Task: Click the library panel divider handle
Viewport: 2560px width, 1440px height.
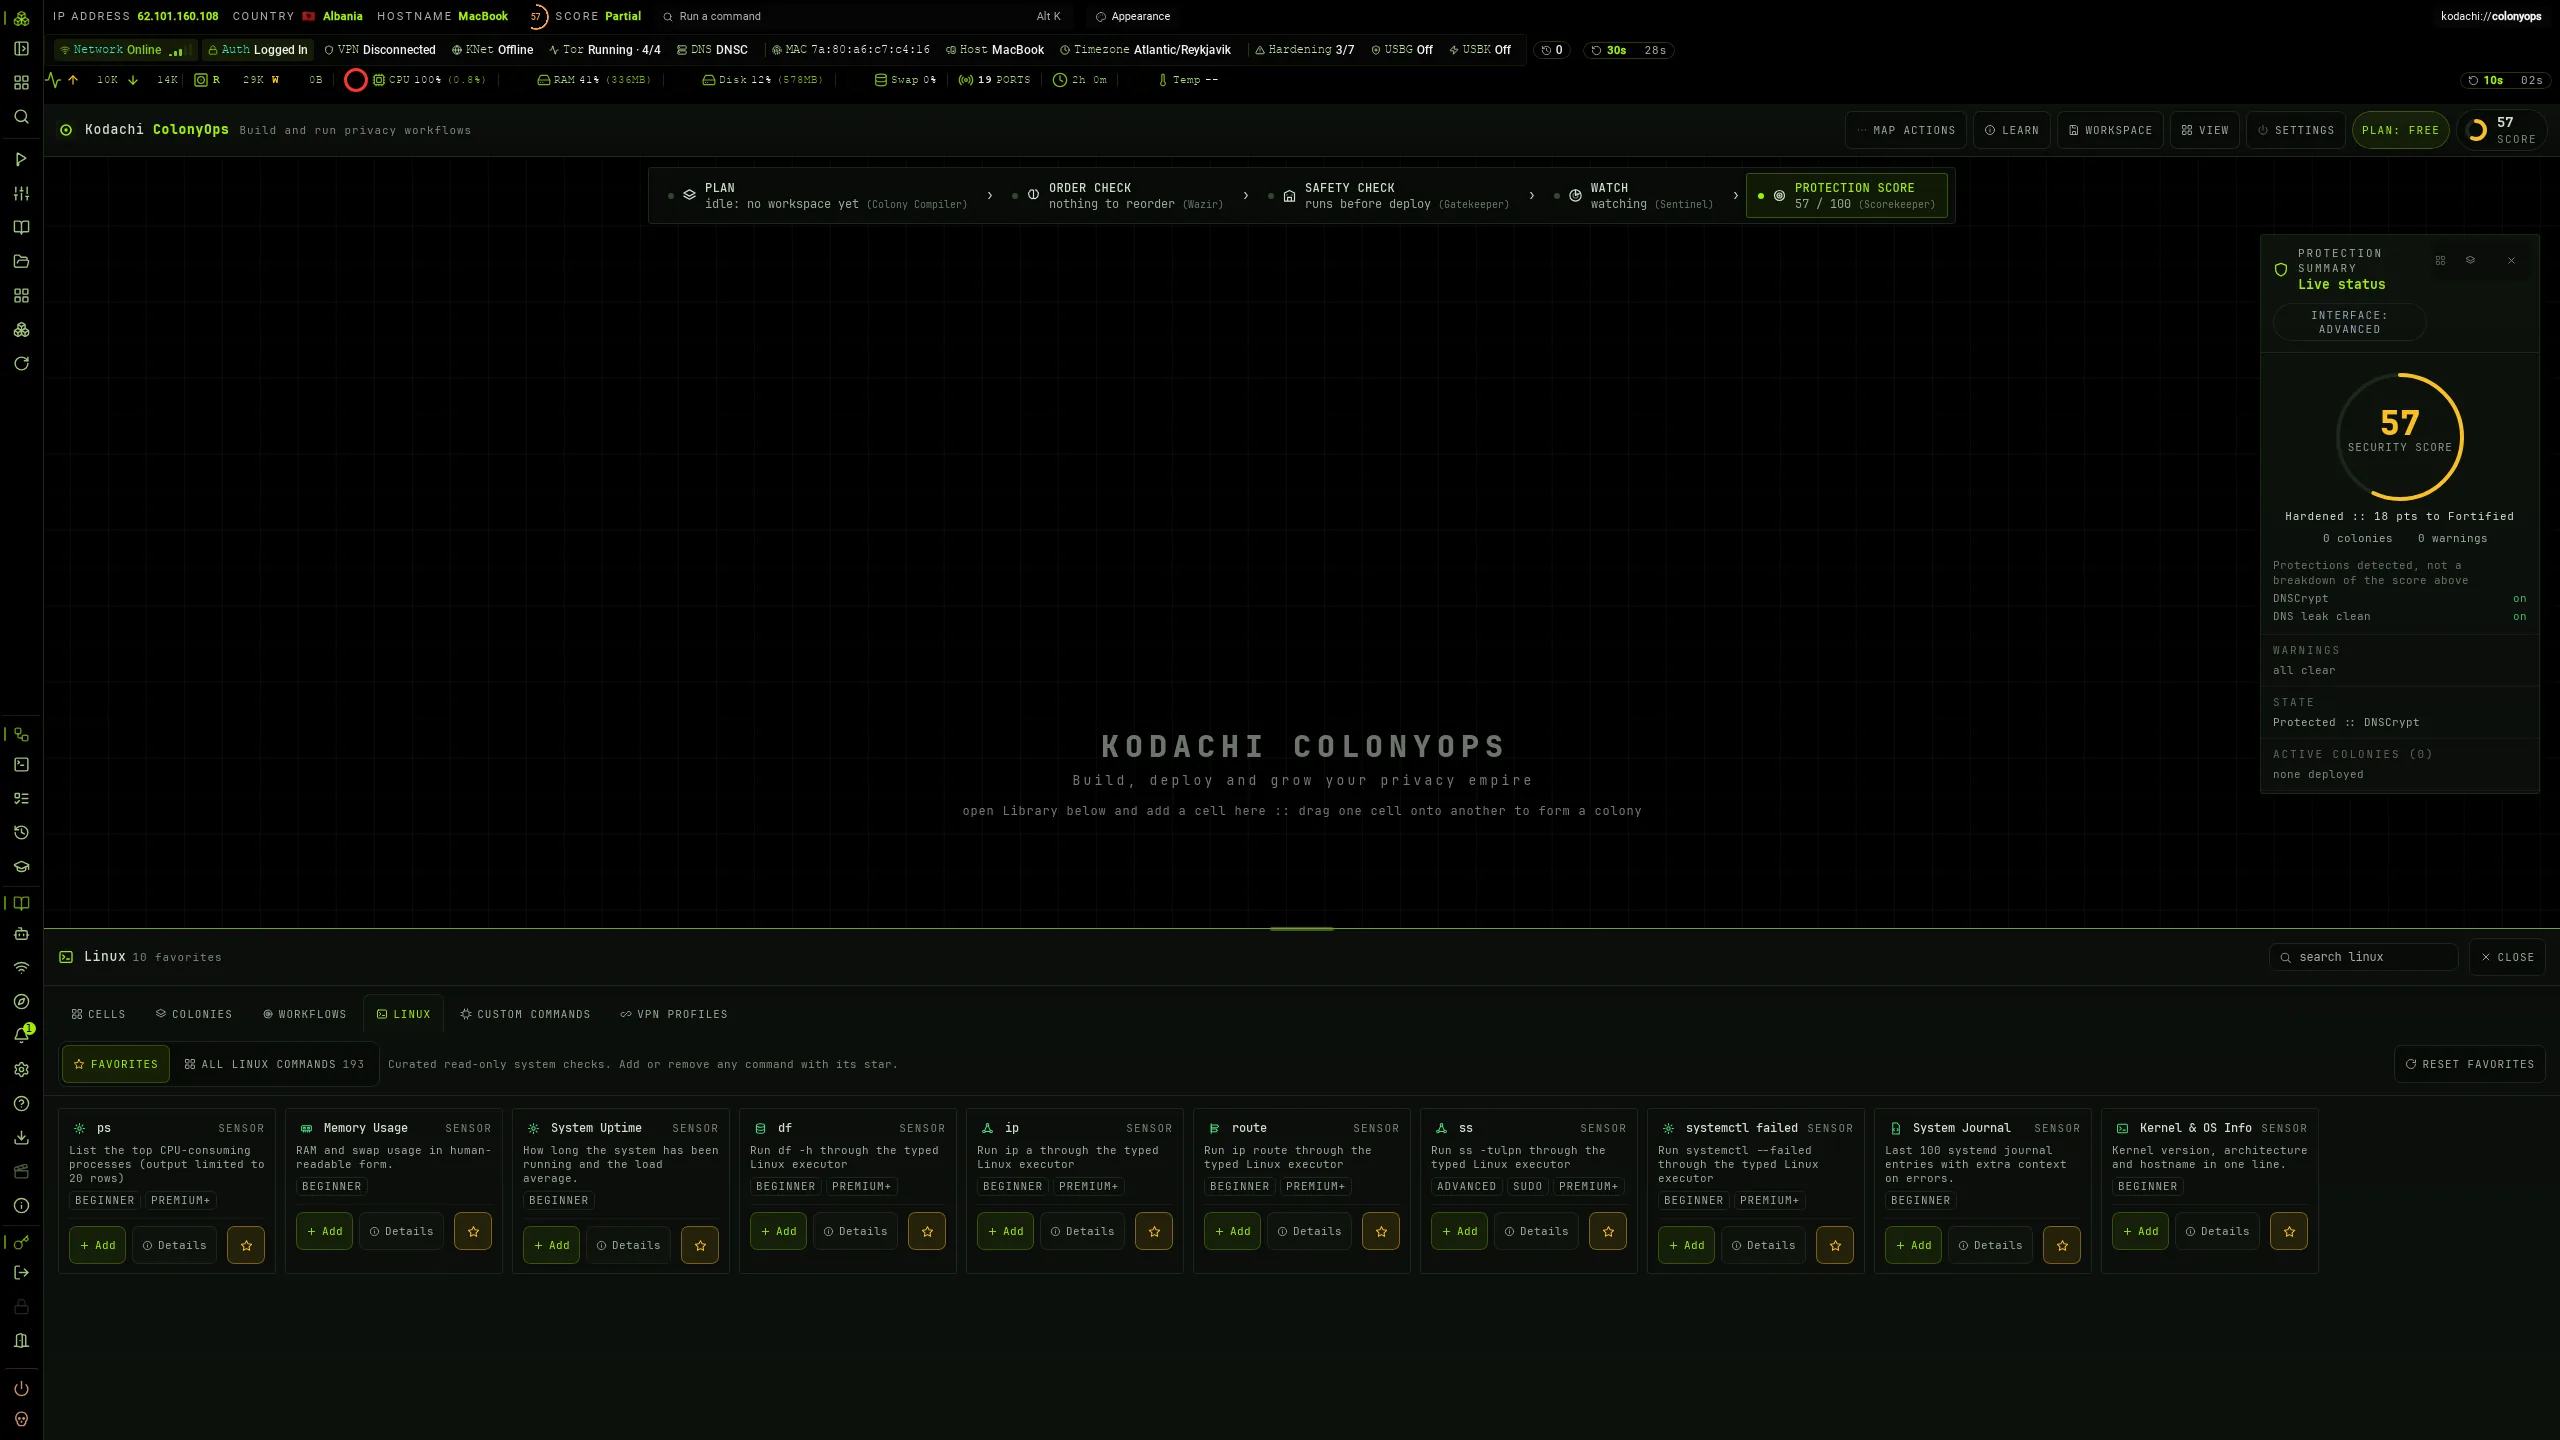Action: 1301,929
